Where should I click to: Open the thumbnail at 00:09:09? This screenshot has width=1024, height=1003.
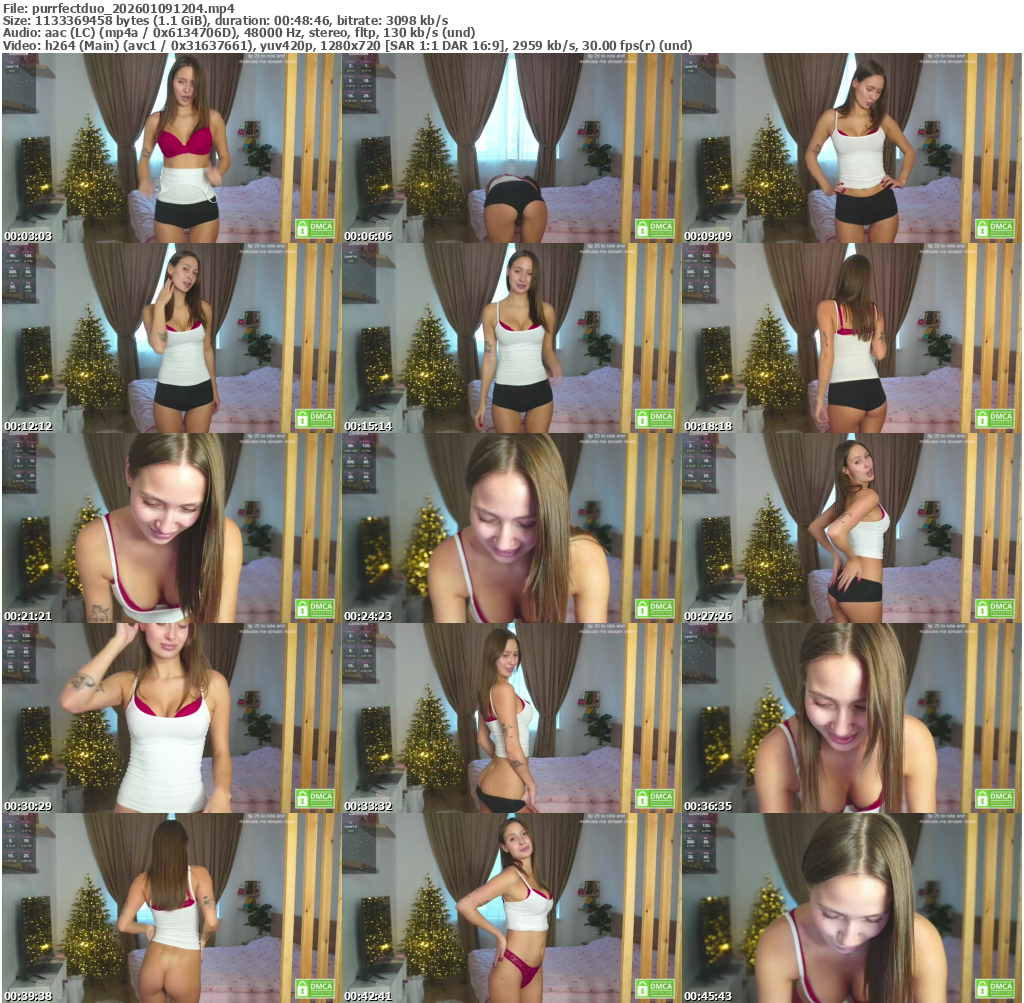coord(852,148)
